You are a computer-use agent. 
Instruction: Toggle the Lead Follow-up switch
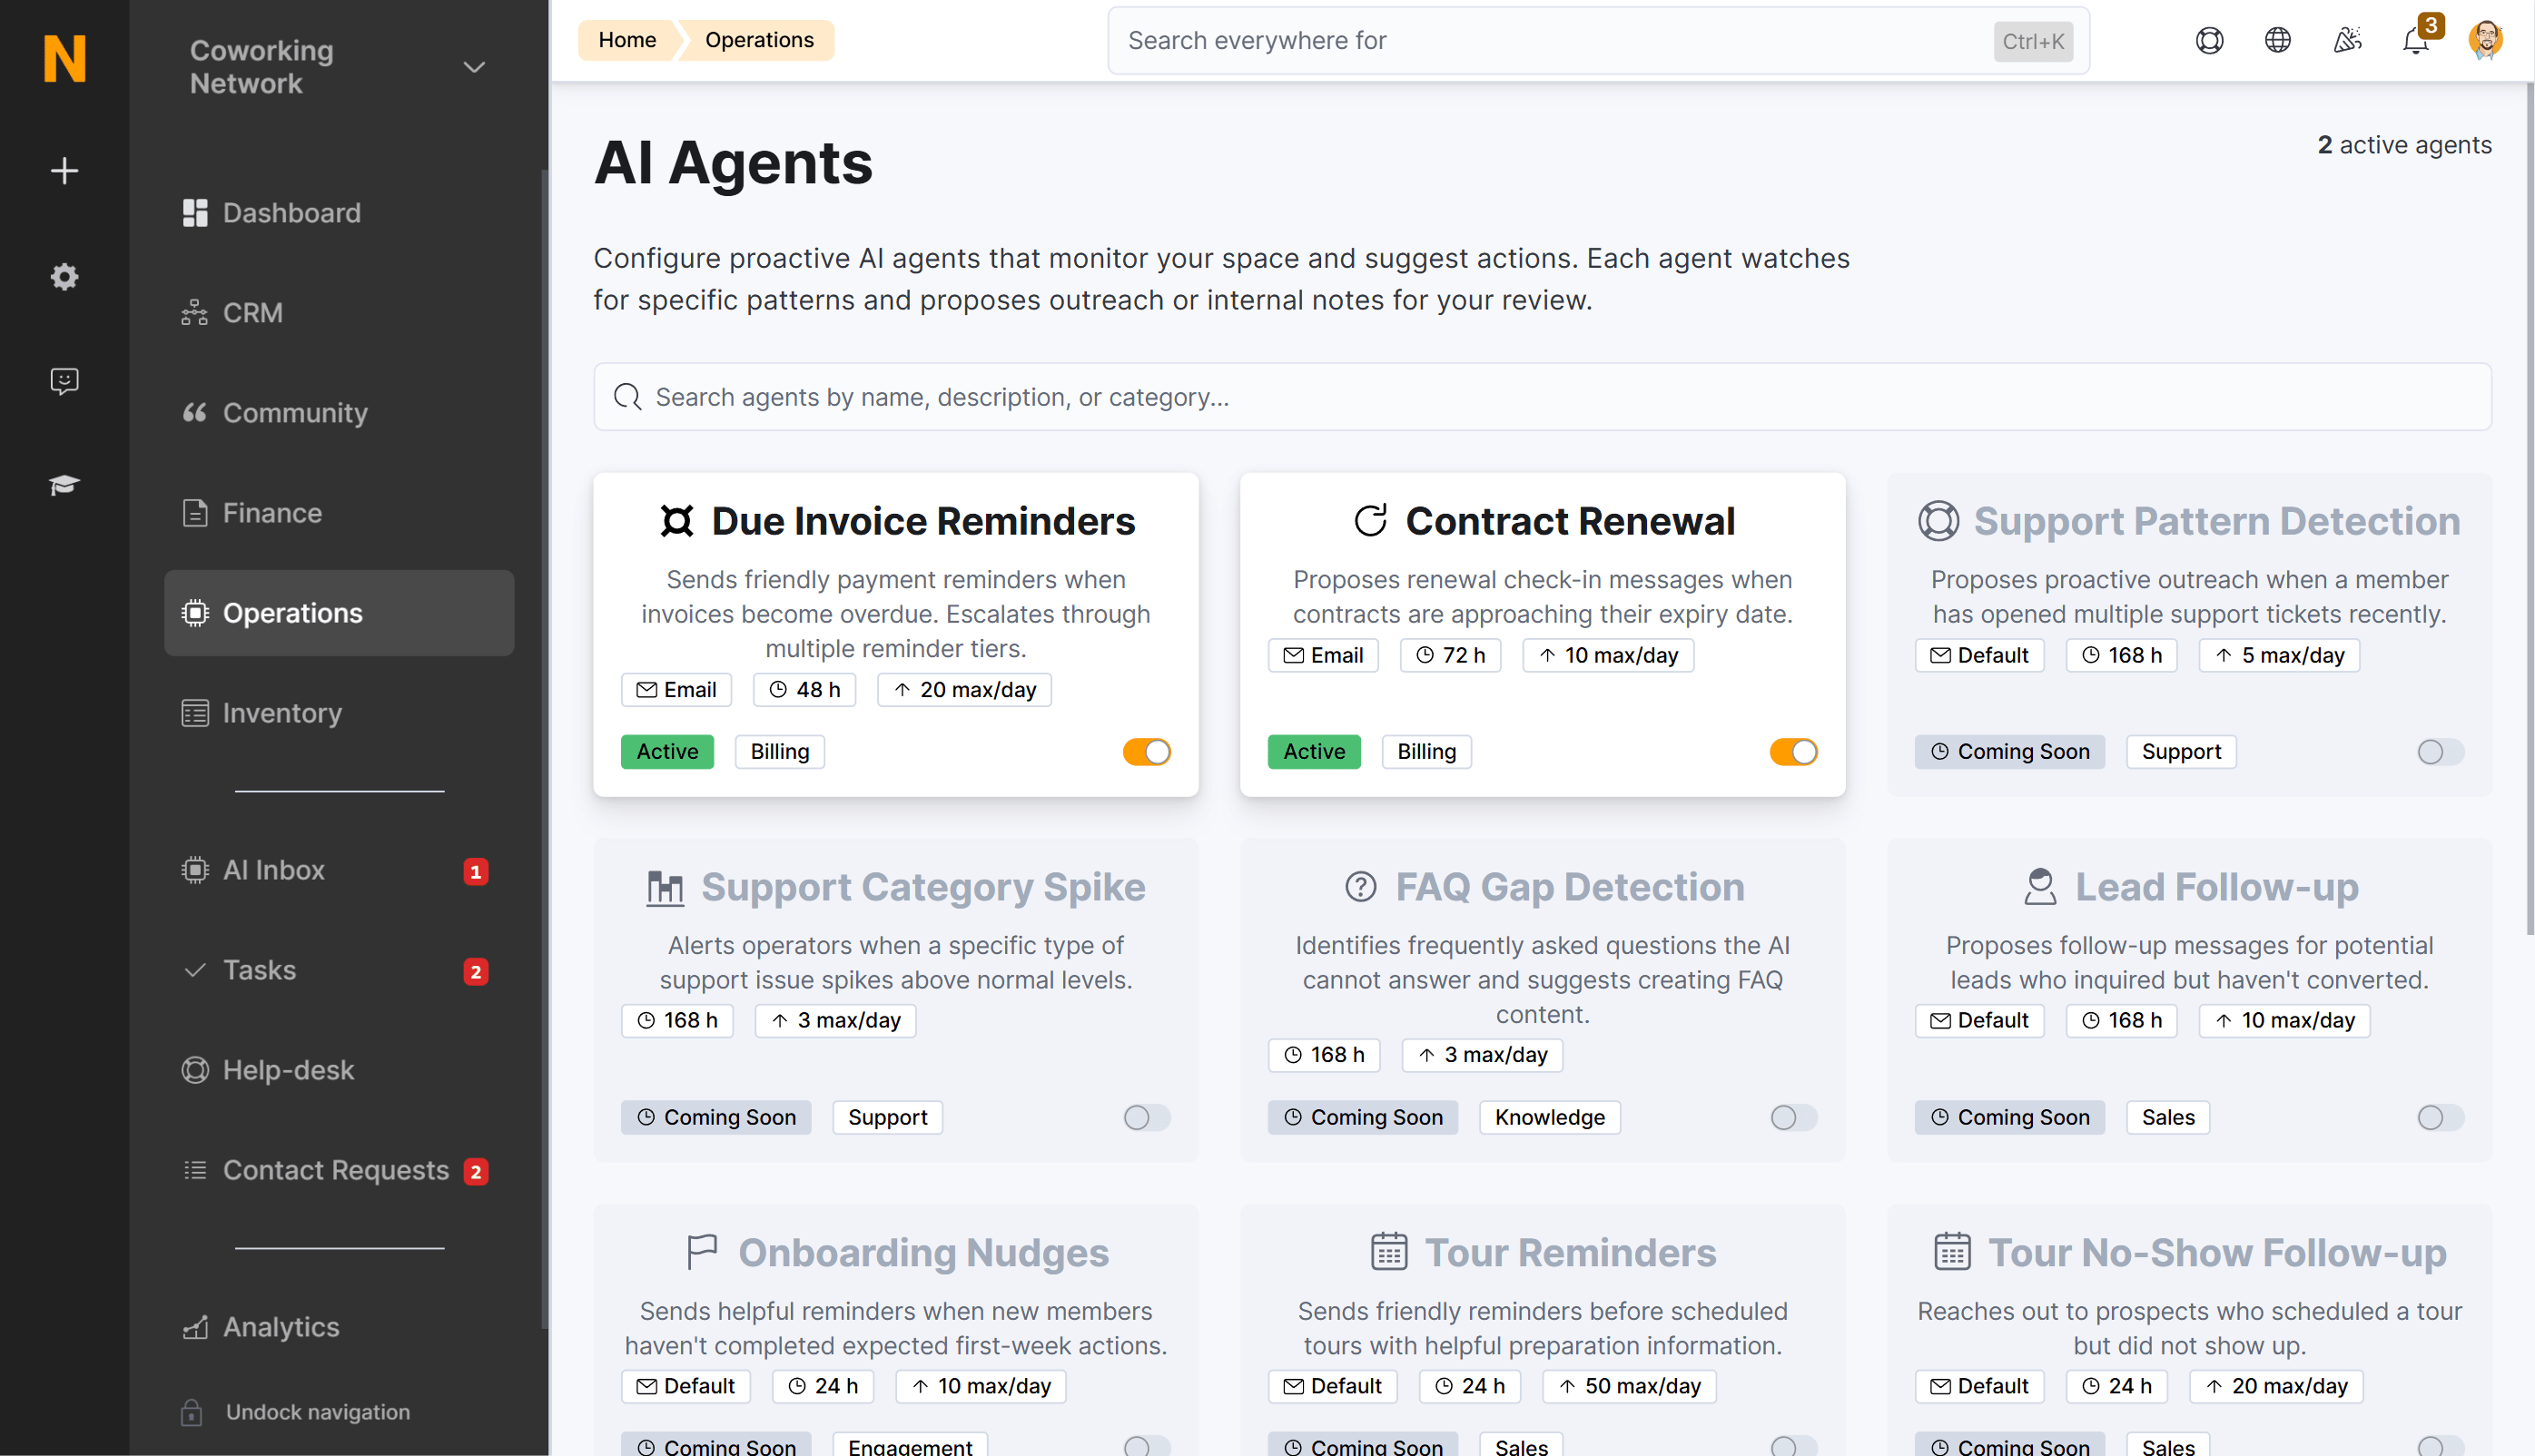[2441, 1118]
